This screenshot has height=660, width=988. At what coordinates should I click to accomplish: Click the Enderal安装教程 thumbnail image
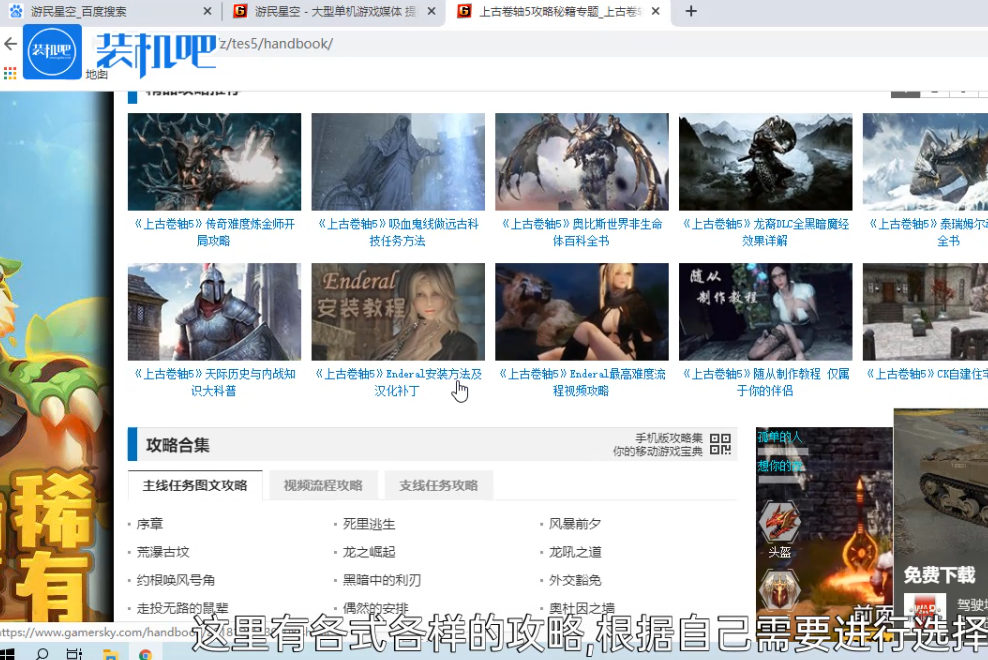coord(398,311)
